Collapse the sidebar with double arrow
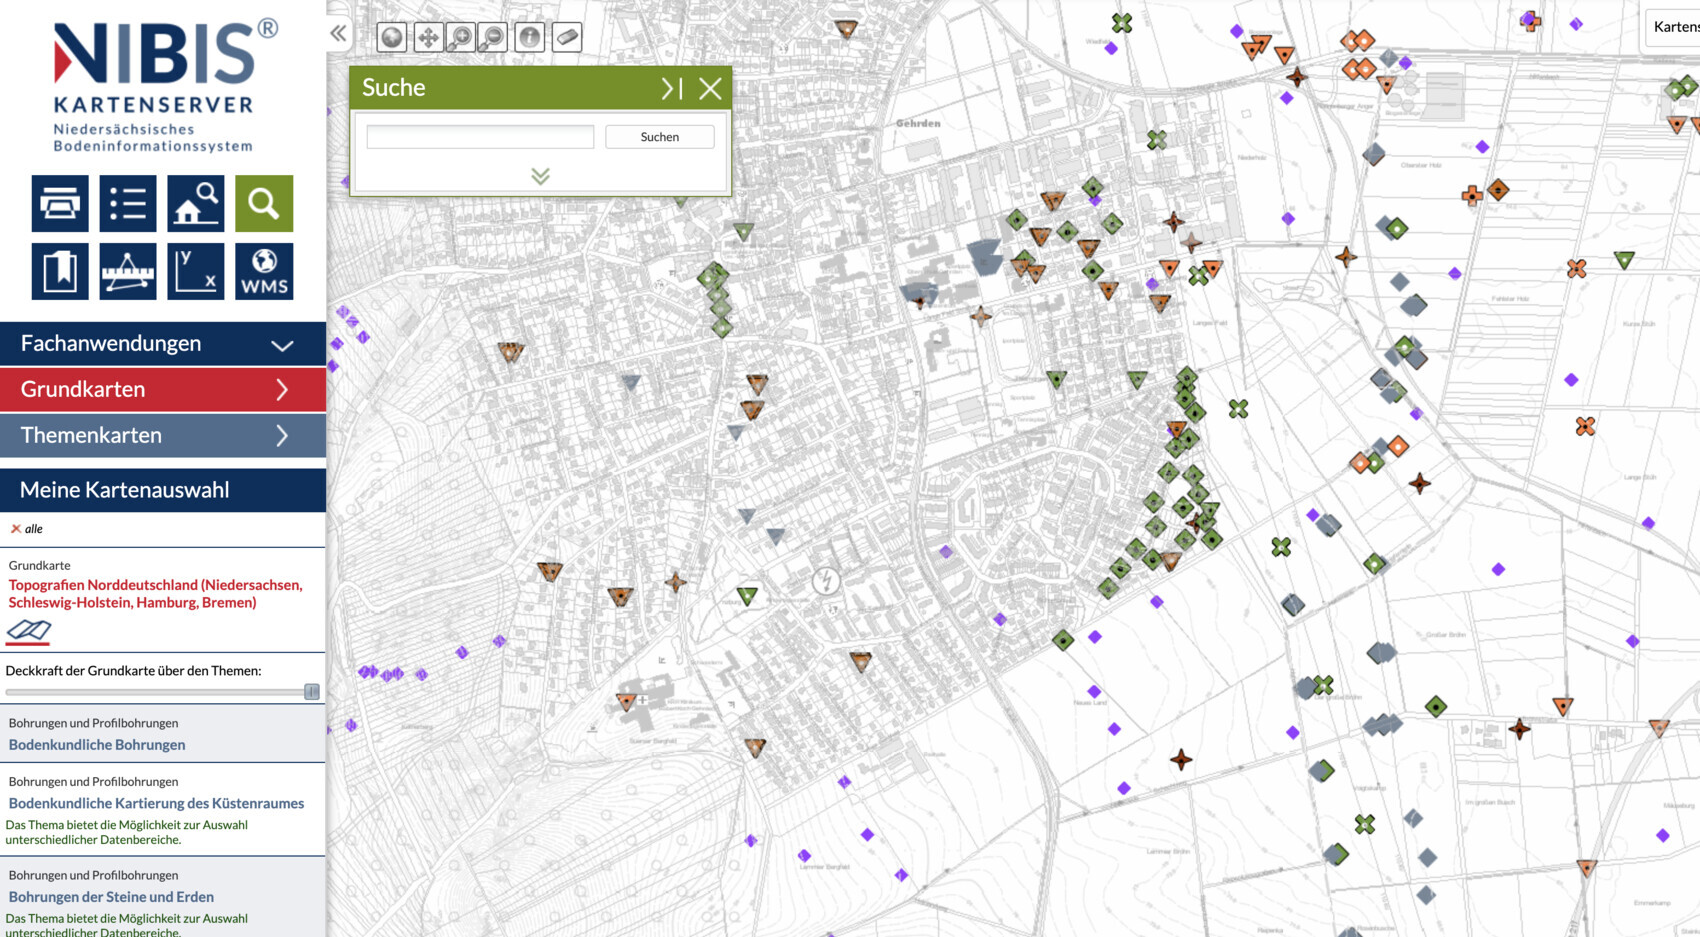The height and width of the screenshot is (937, 1700). [x=339, y=34]
